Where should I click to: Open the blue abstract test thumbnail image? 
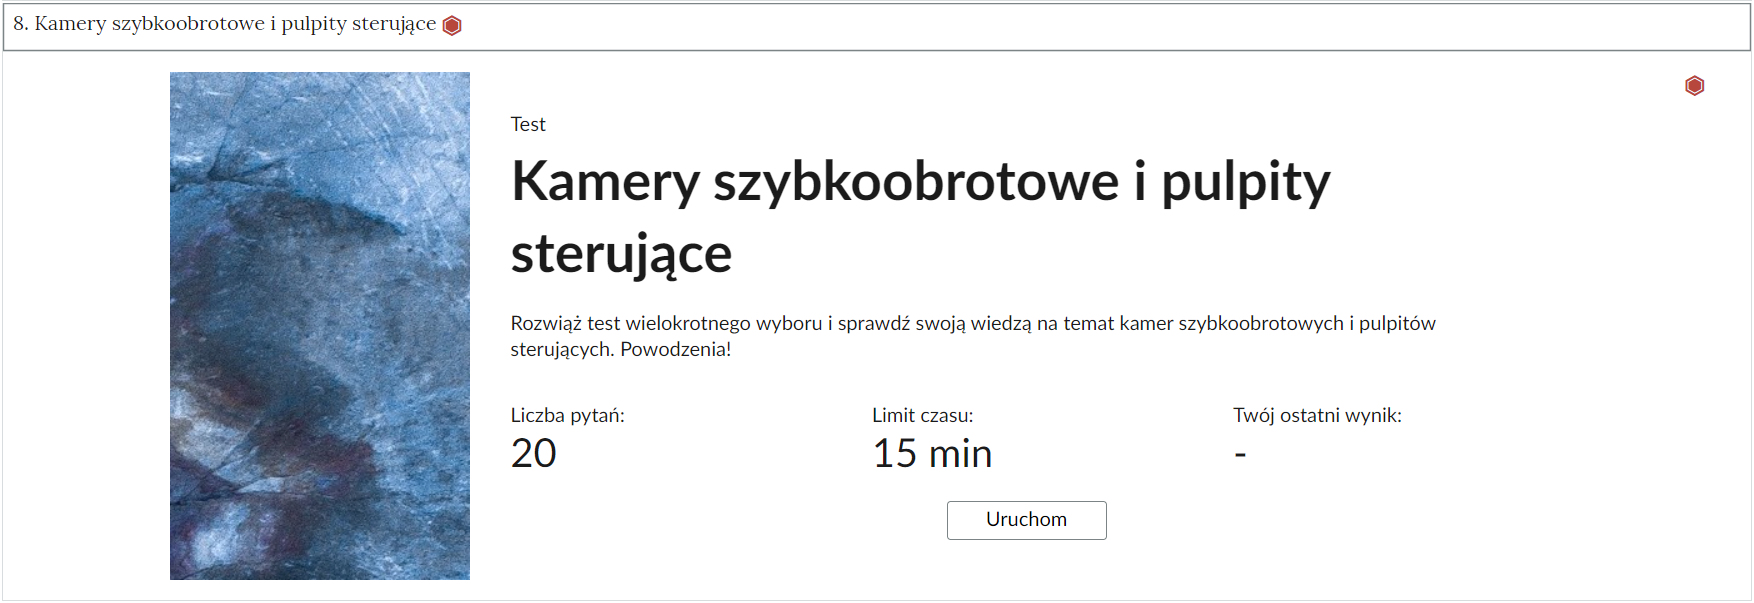[320, 326]
